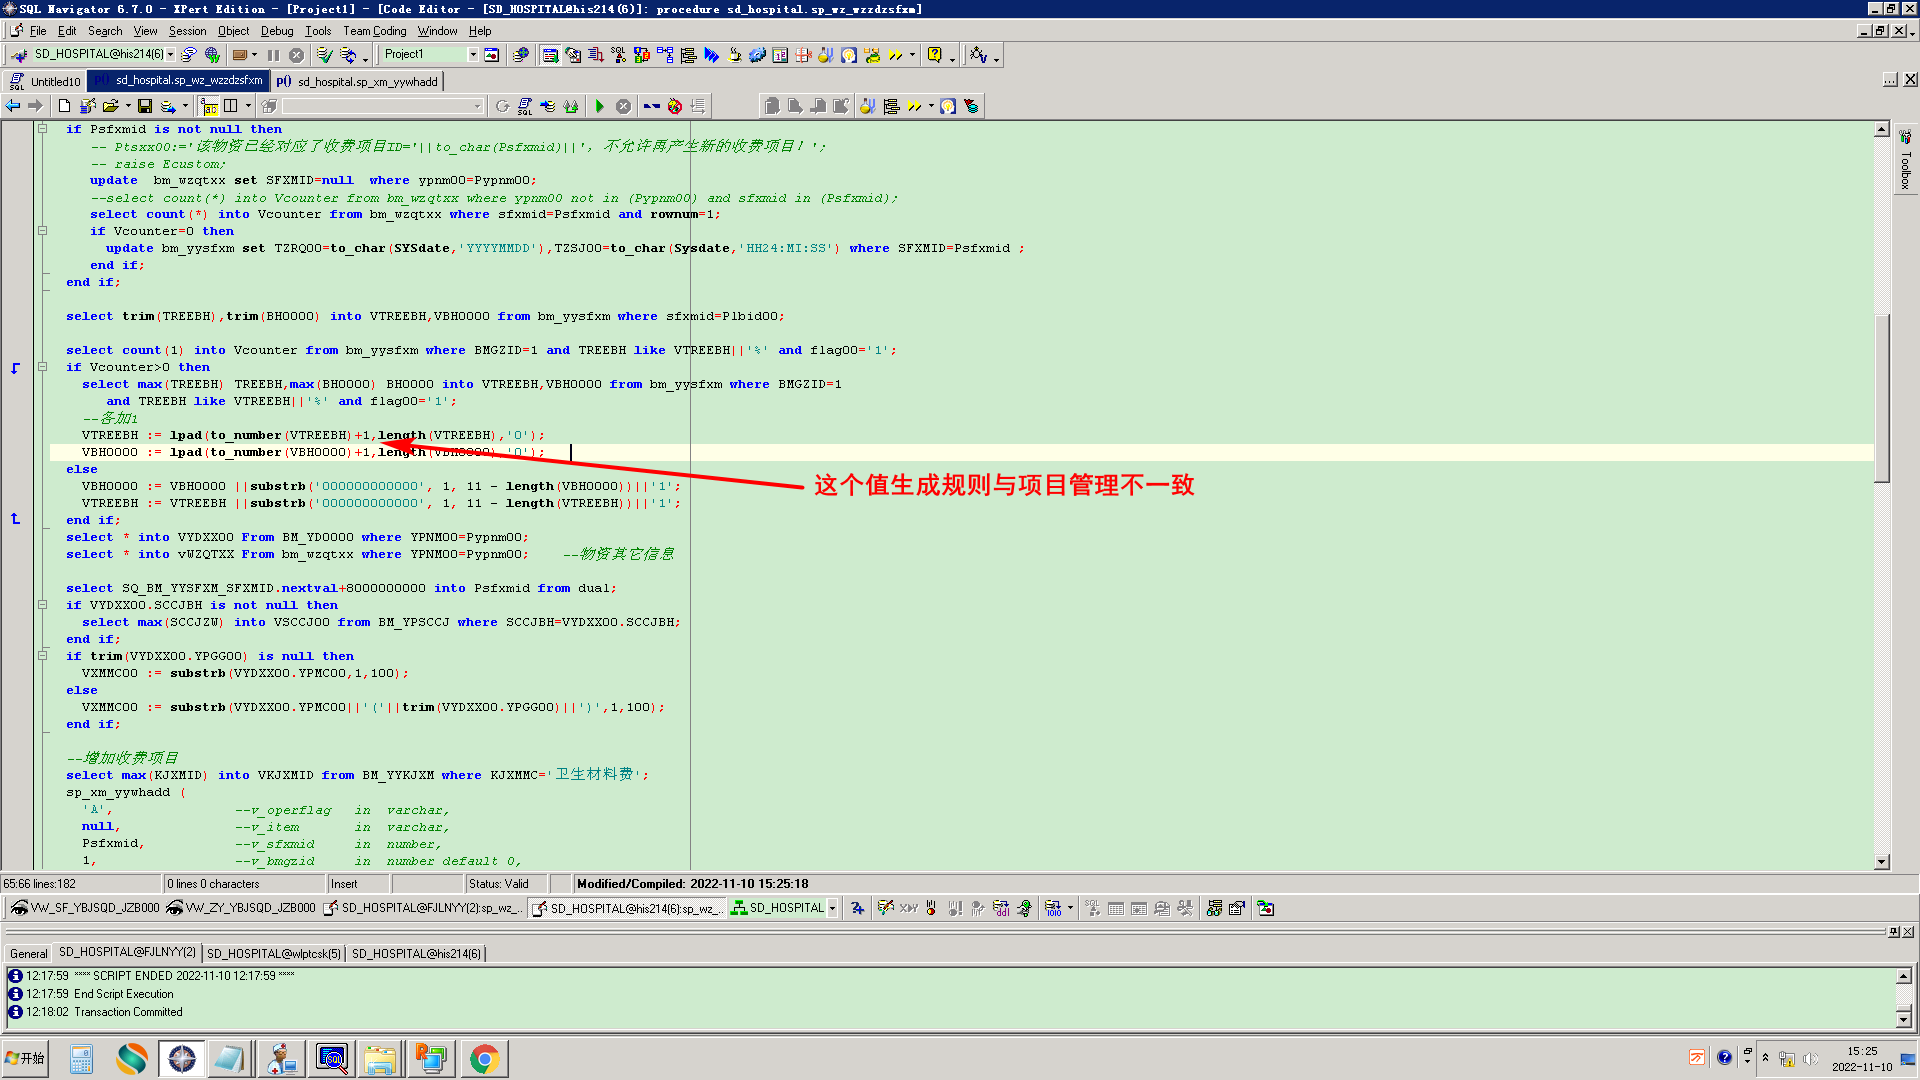Image resolution: width=1920 pixels, height=1080 pixels.
Task: Open Chrome from the taskbar
Action: pos(484,1058)
